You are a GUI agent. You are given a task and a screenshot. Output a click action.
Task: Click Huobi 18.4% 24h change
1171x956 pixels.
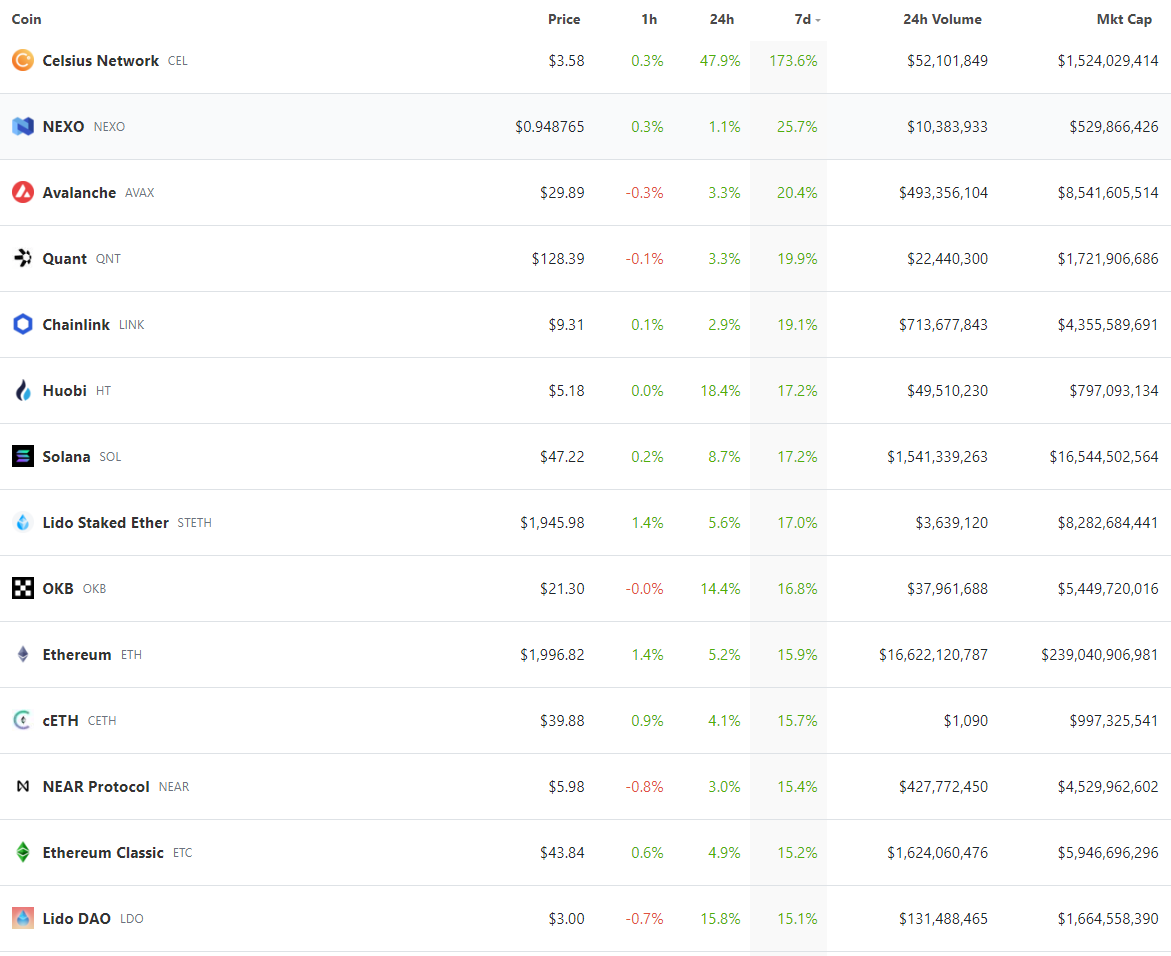click(x=720, y=391)
